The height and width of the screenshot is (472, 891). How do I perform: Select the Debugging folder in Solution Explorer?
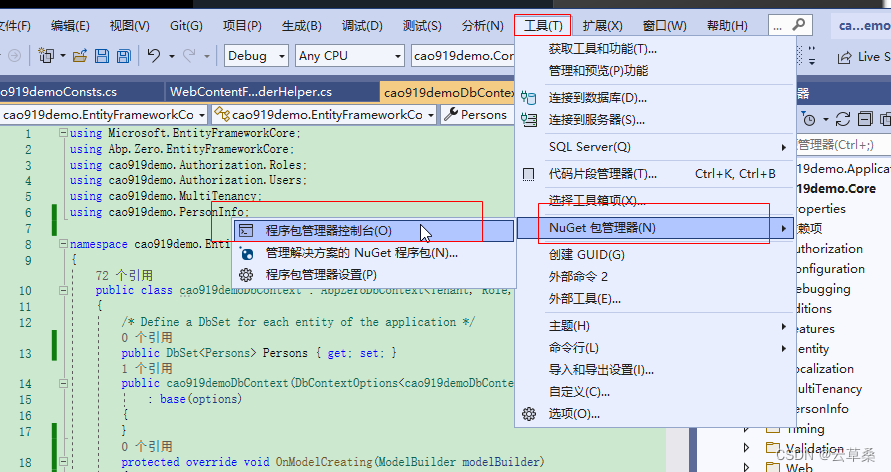(x=824, y=289)
